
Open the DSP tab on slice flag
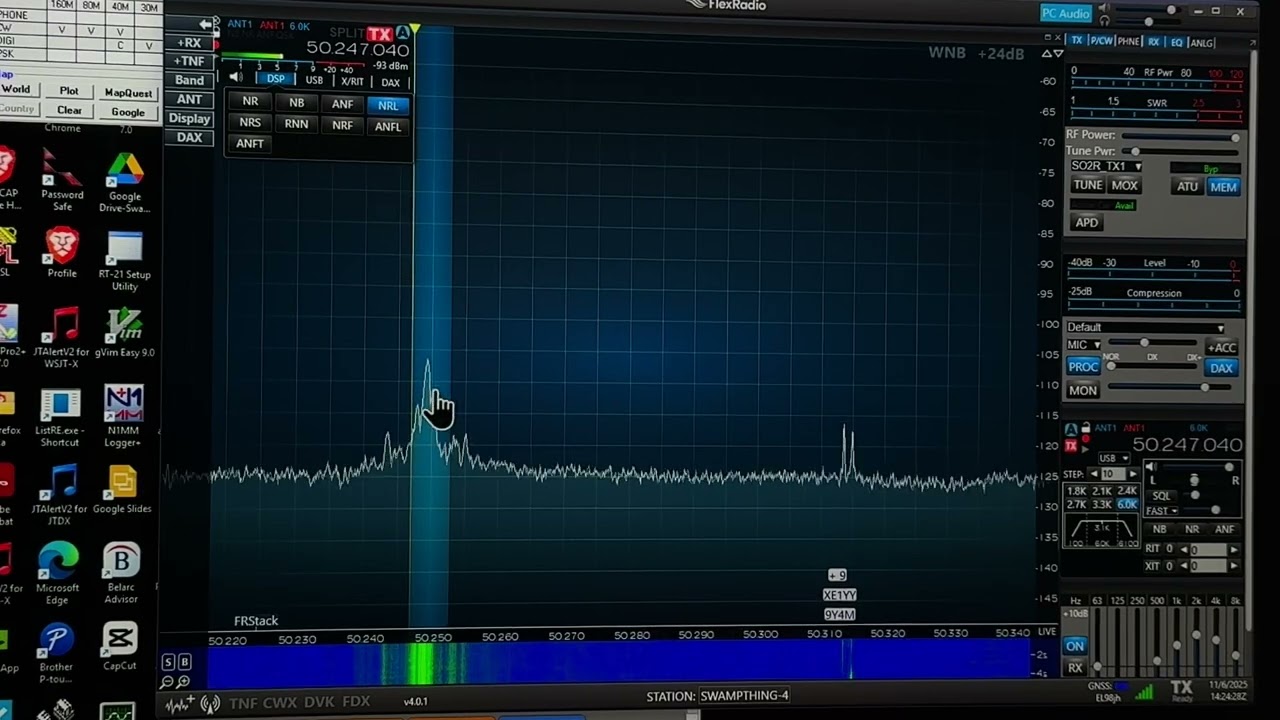coord(275,79)
